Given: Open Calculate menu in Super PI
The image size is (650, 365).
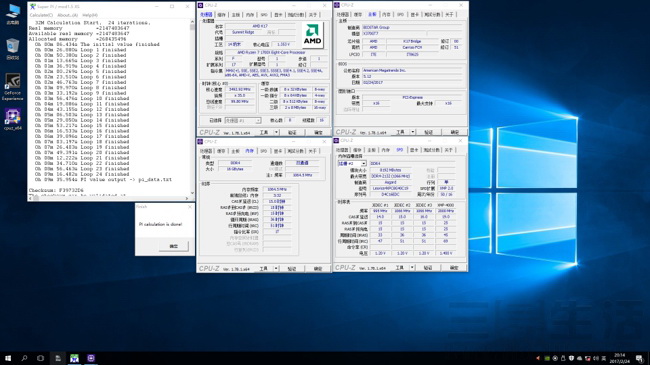Looking at the screenshot, I should tap(41, 15).
